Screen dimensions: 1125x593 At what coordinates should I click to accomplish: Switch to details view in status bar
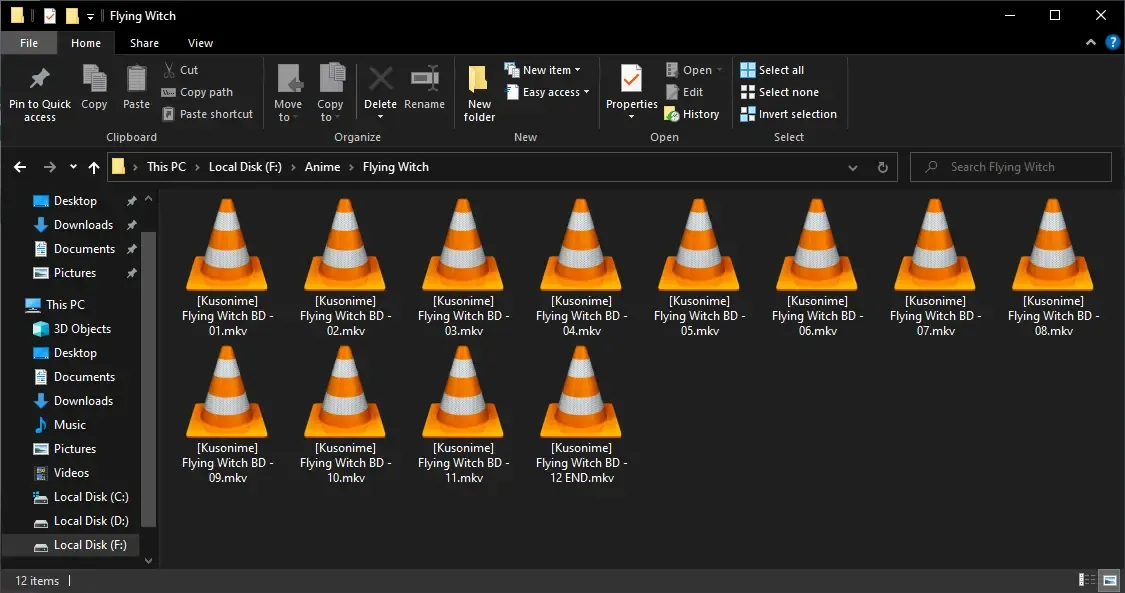click(x=1087, y=580)
